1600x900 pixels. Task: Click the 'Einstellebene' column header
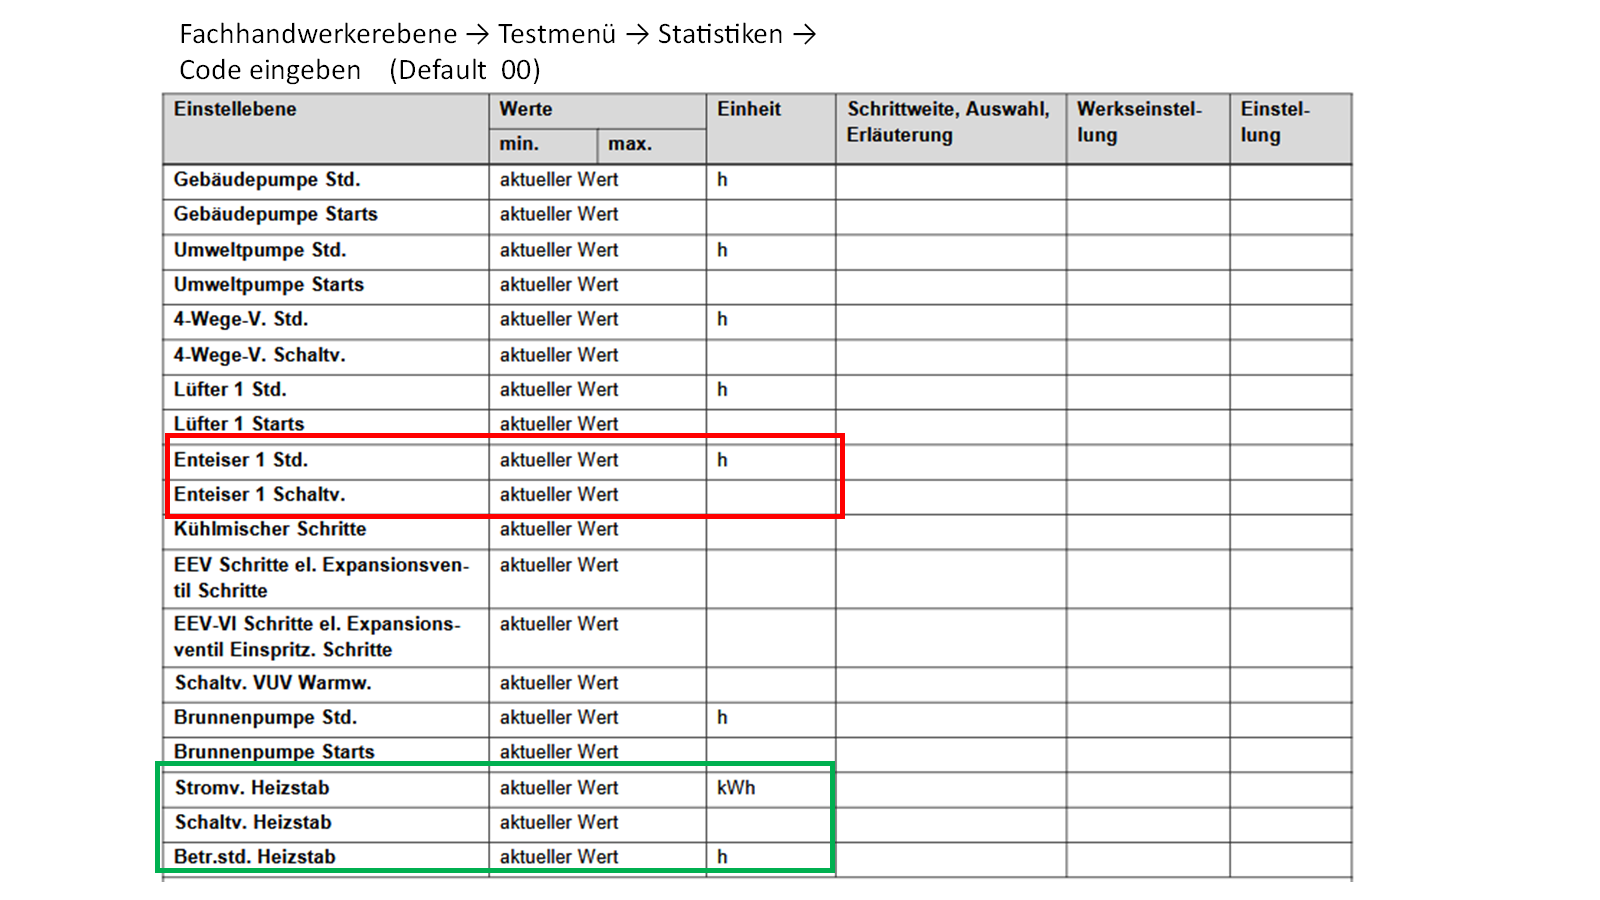235,109
